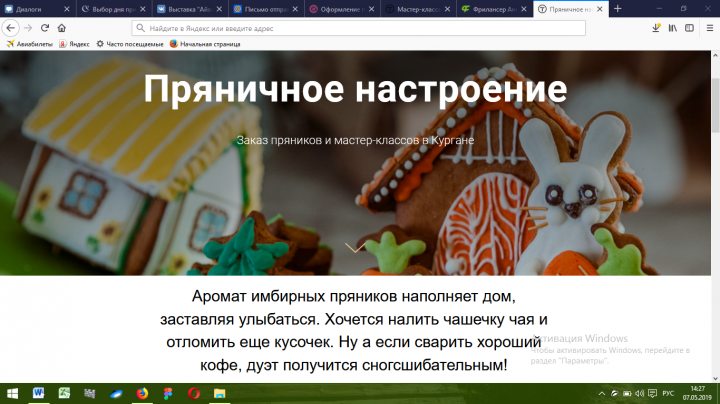The width and height of the screenshot is (720, 404).
Task: Open the Firefox hamburger menu
Action: (709, 28)
